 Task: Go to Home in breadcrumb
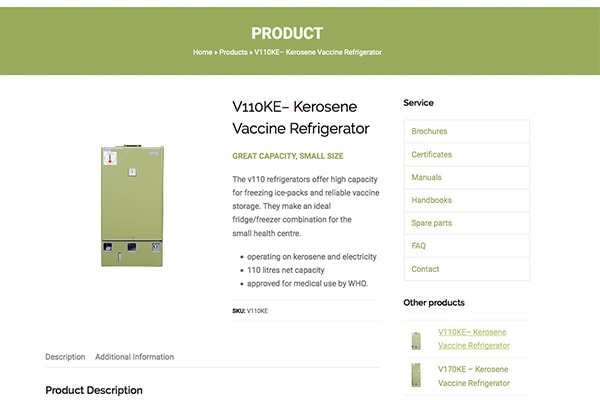coord(202,52)
